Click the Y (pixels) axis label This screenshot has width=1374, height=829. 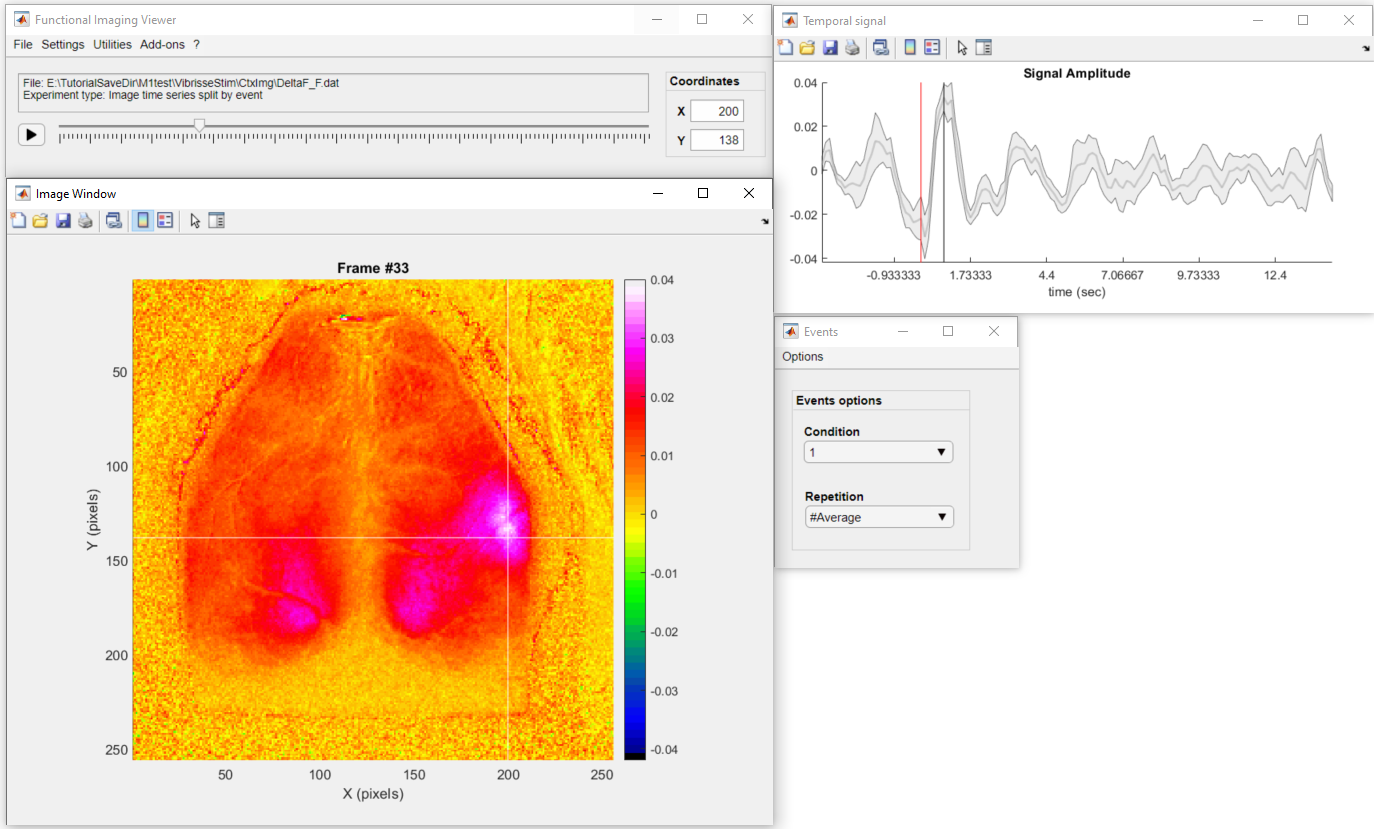coord(93,520)
